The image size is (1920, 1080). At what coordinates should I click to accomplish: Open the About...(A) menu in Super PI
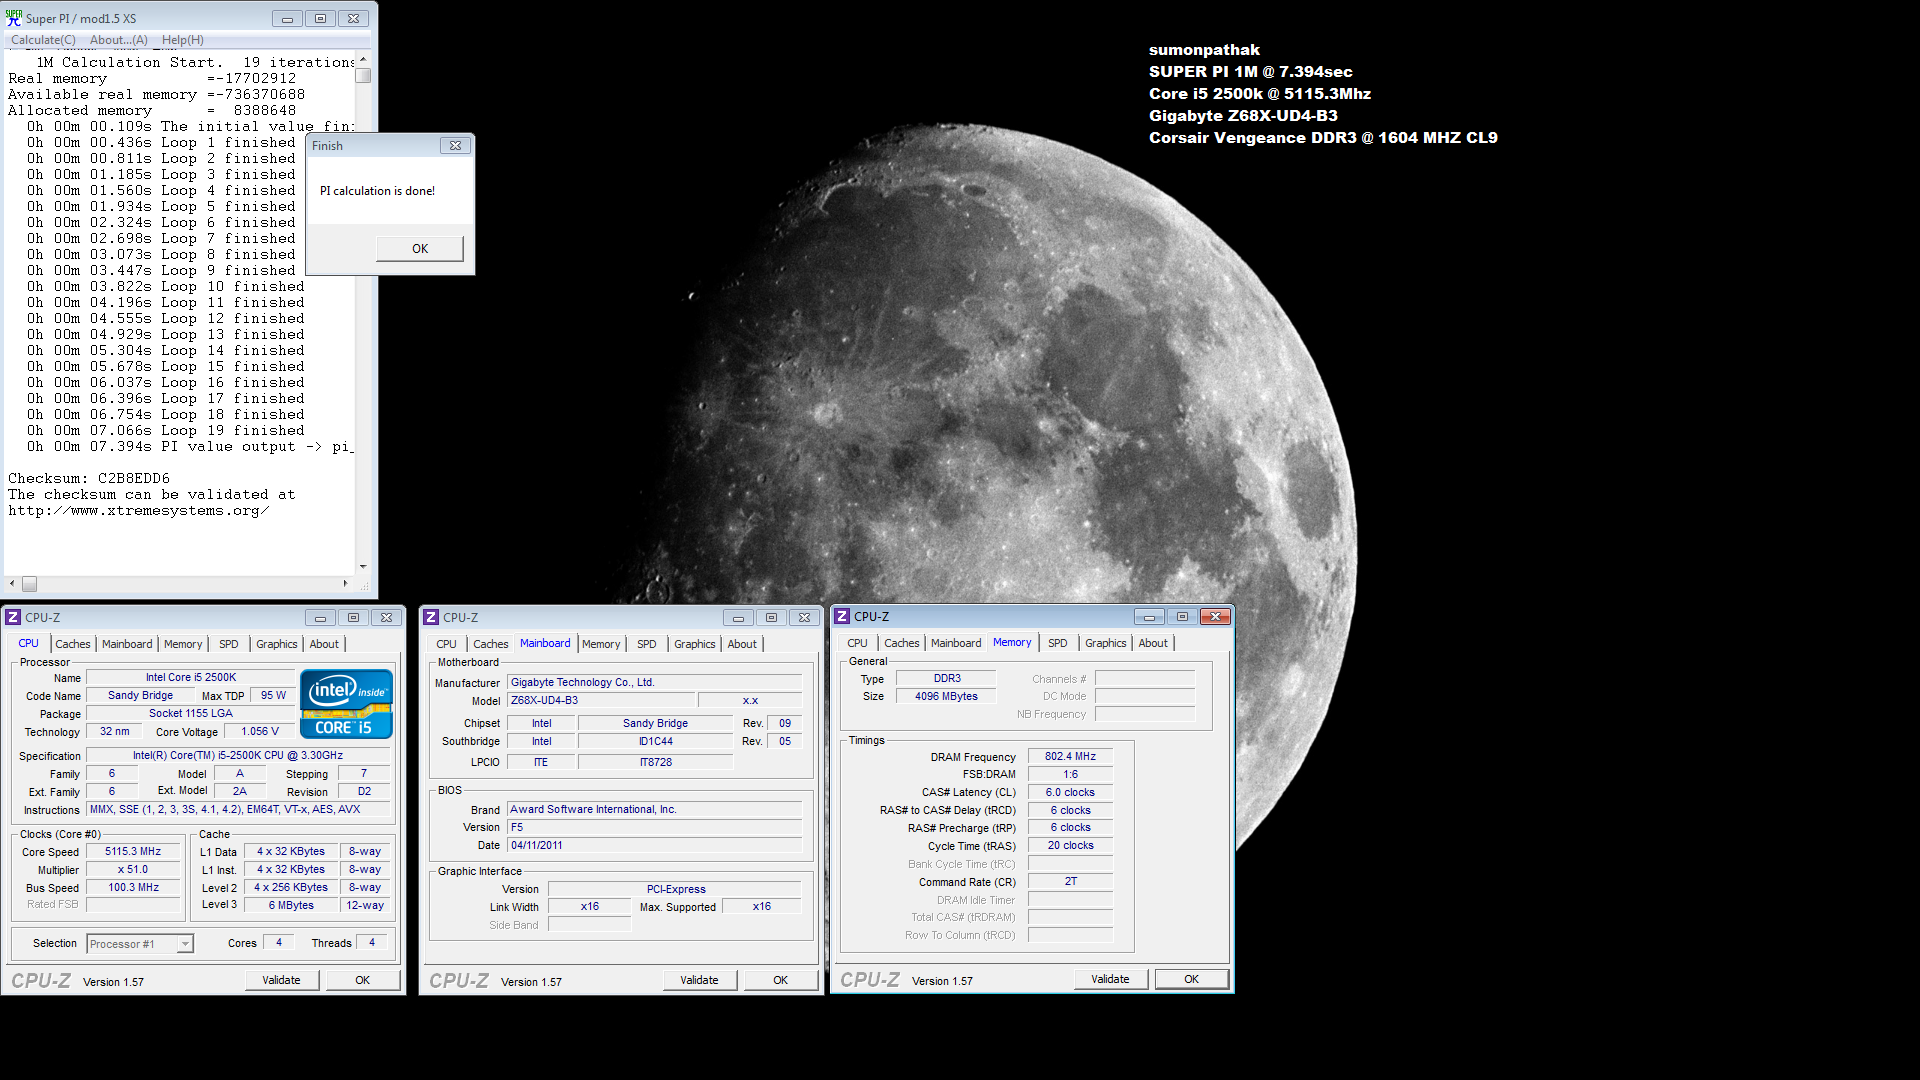coord(118,40)
